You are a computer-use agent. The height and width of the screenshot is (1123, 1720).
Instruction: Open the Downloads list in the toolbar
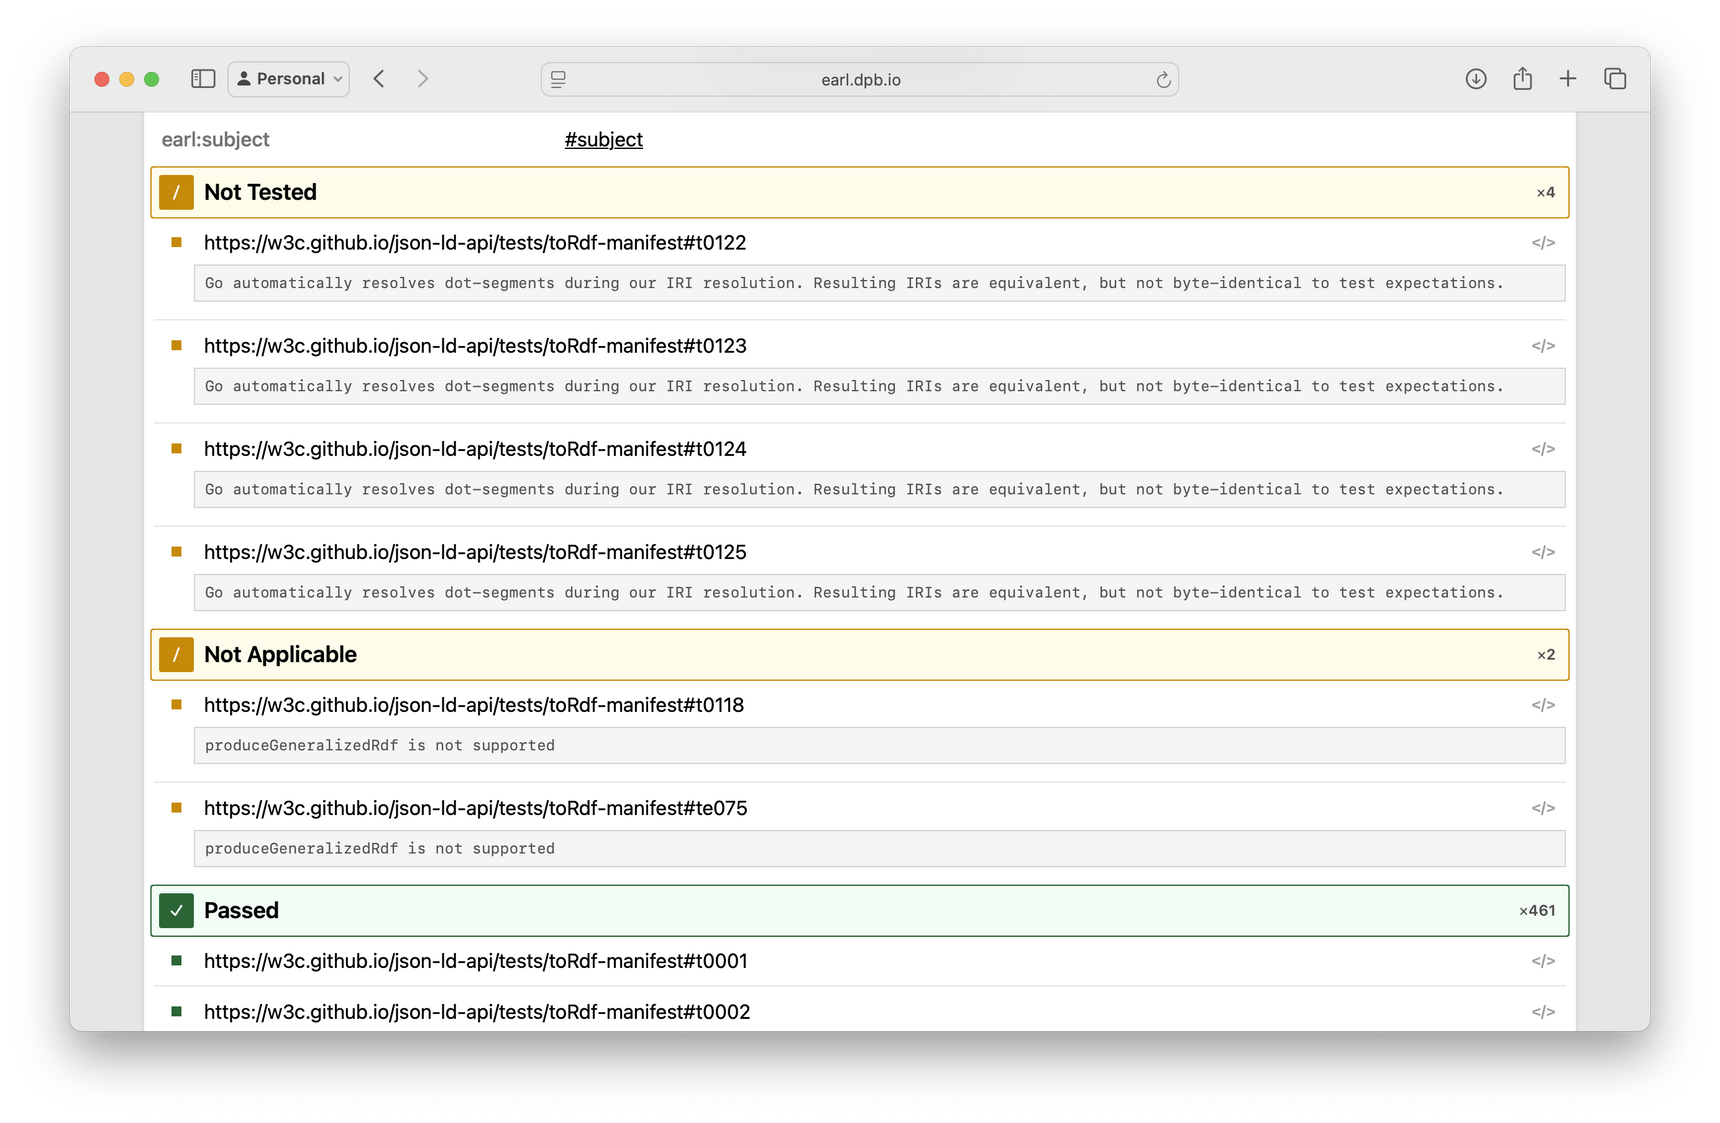click(1475, 78)
